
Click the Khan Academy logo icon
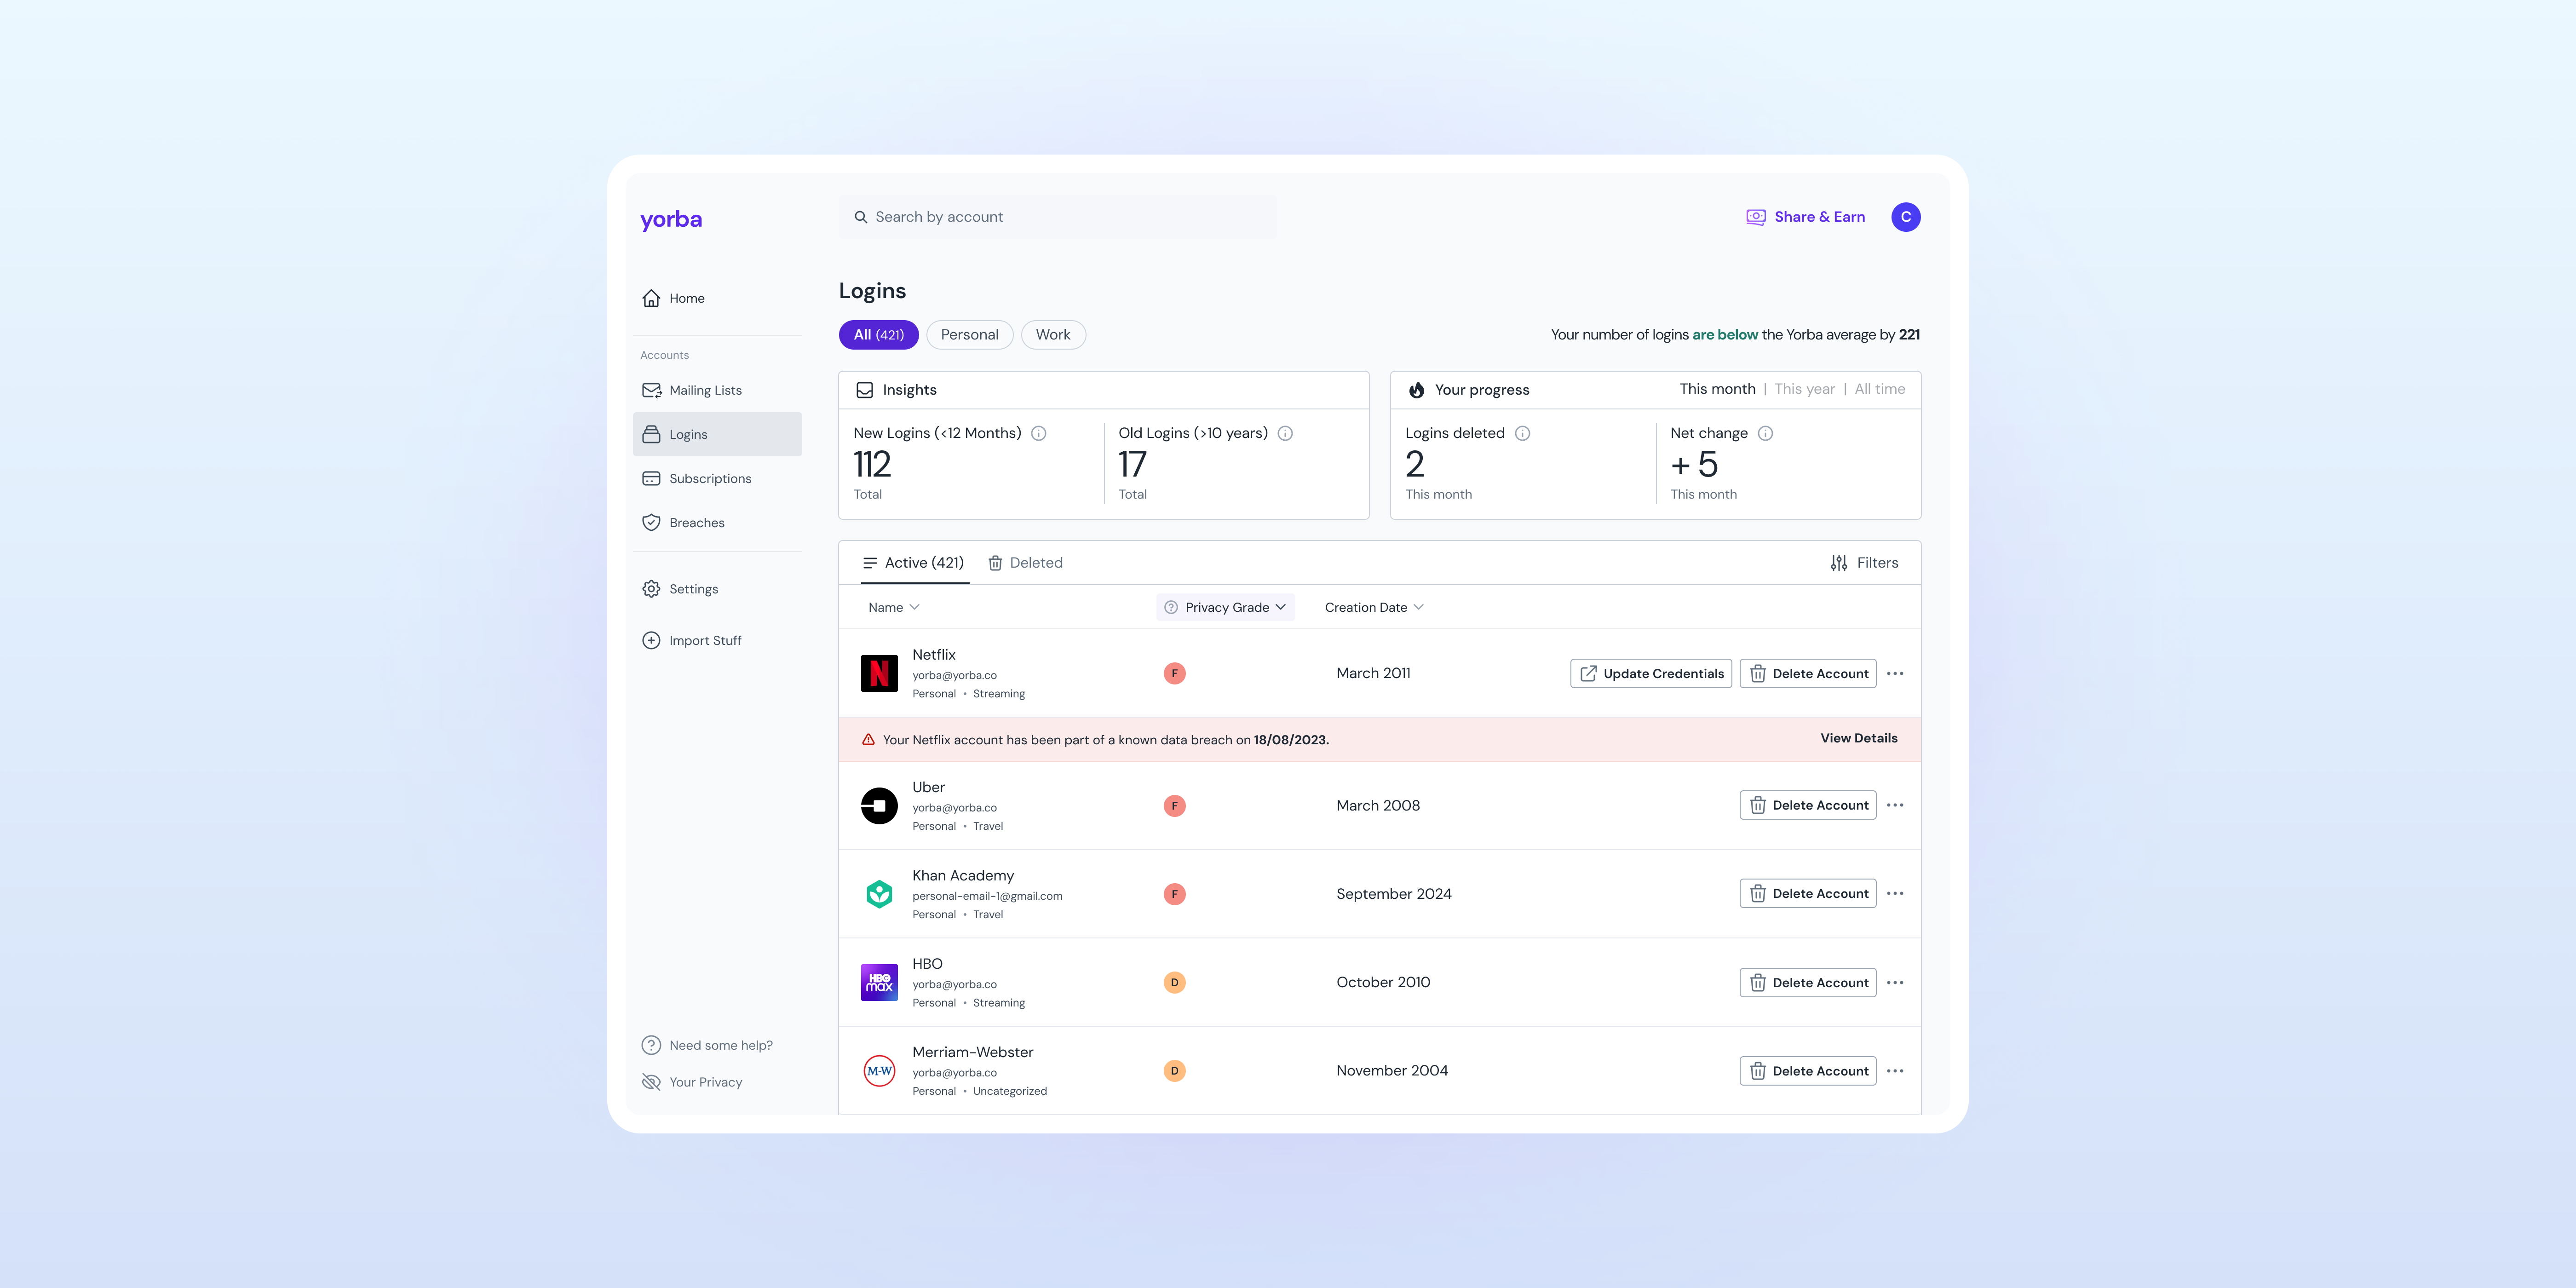(879, 894)
